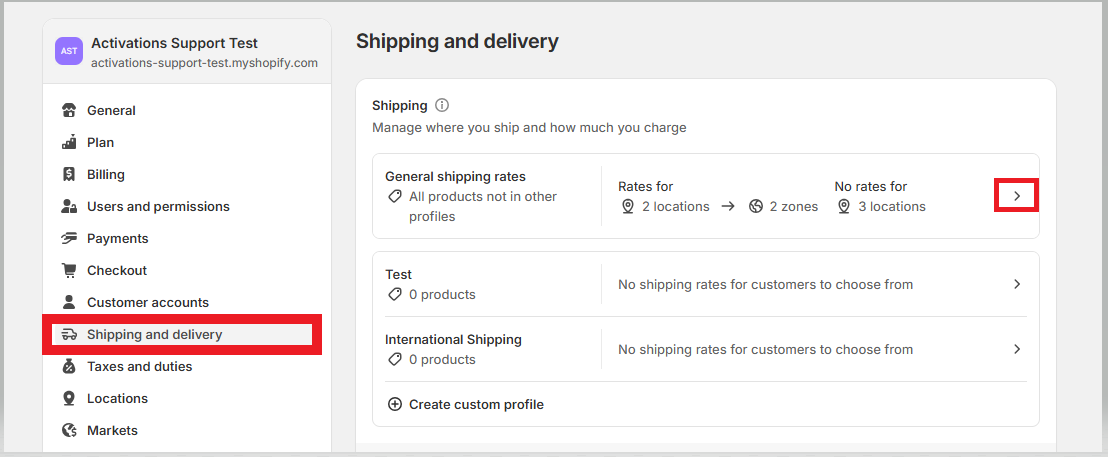Screen dimensions: 1108x457
Task: Click the Billing receipt icon
Action: click(69, 174)
